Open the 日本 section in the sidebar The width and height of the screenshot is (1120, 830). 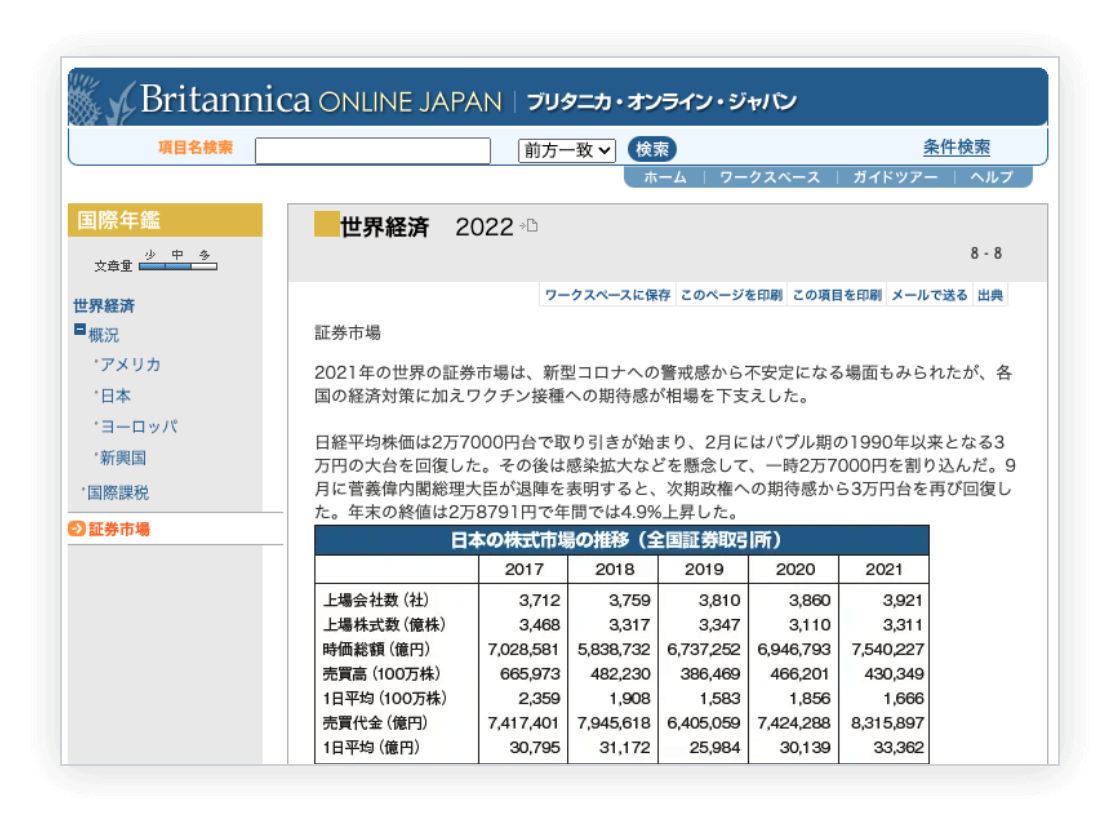pyautogui.click(x=115, y=396)
